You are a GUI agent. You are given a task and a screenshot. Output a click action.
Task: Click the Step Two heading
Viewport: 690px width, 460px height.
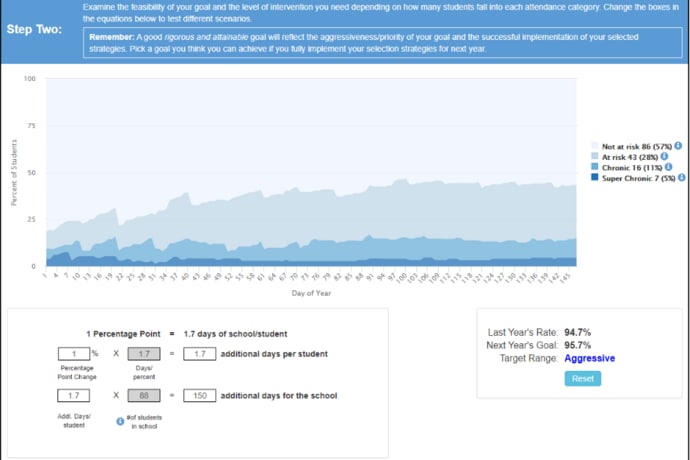click(x=35, y=28)
